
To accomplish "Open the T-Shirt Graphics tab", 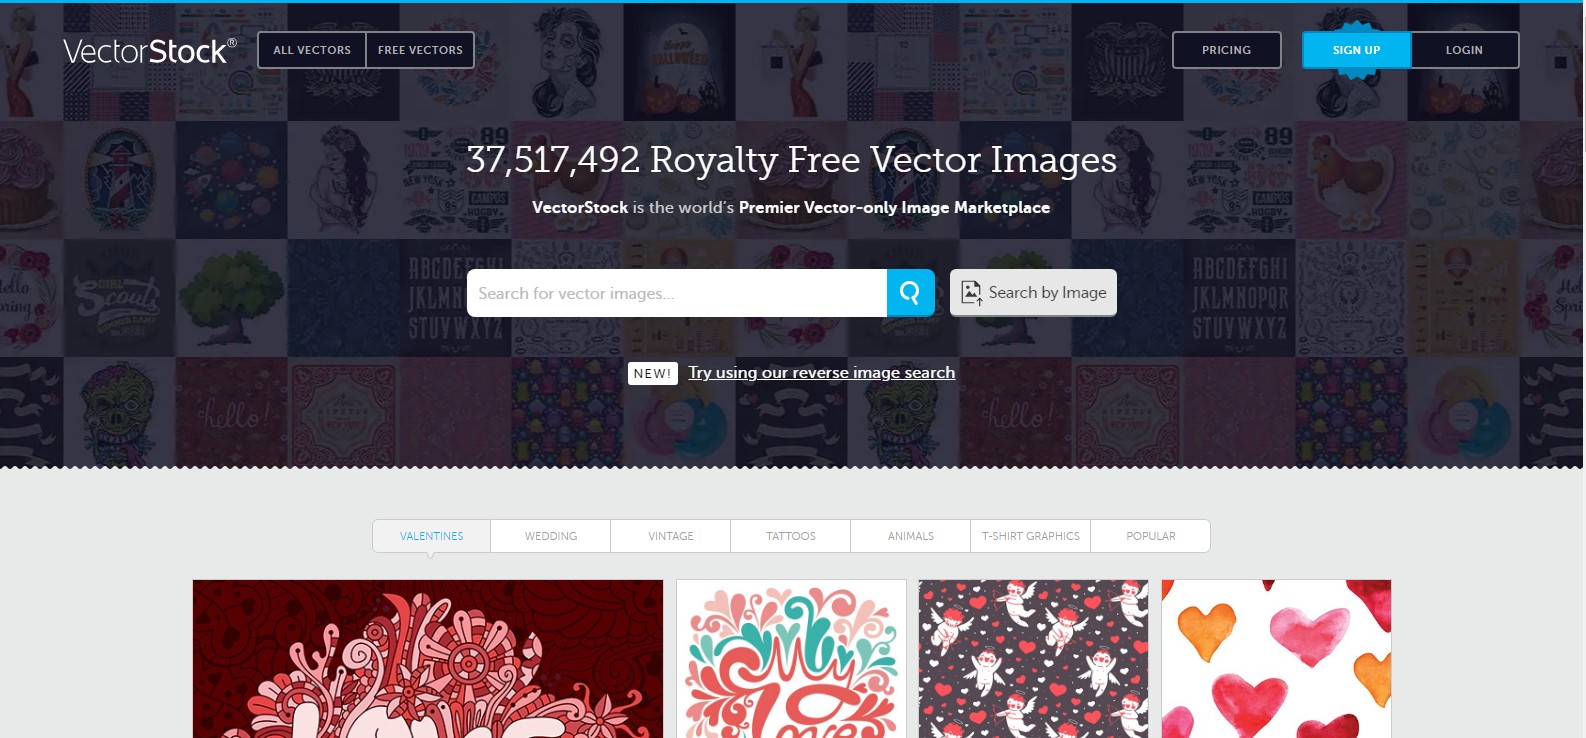I will [1031, 536].
